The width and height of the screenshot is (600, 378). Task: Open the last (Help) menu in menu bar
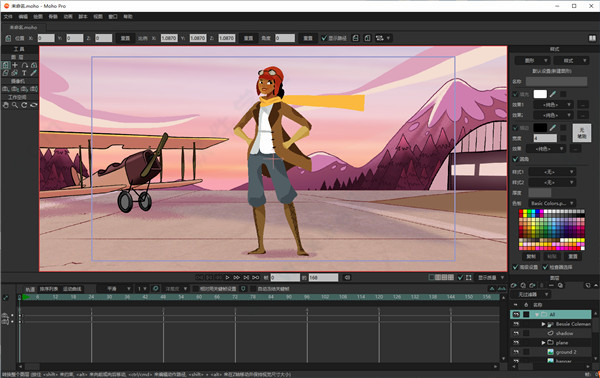click(128, 16)
